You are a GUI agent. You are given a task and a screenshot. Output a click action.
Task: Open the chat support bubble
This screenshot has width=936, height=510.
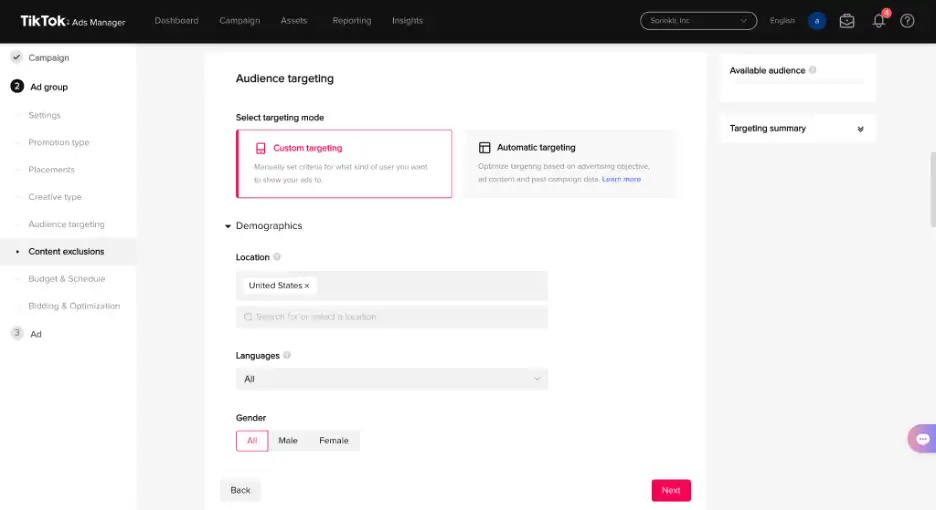(x=922, y=439)
